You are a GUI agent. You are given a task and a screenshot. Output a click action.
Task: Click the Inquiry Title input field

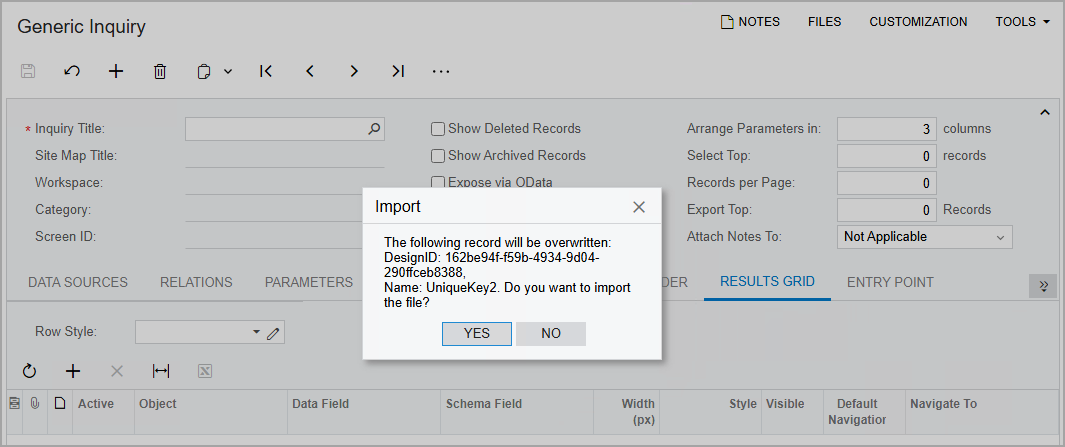click(276, 129)
